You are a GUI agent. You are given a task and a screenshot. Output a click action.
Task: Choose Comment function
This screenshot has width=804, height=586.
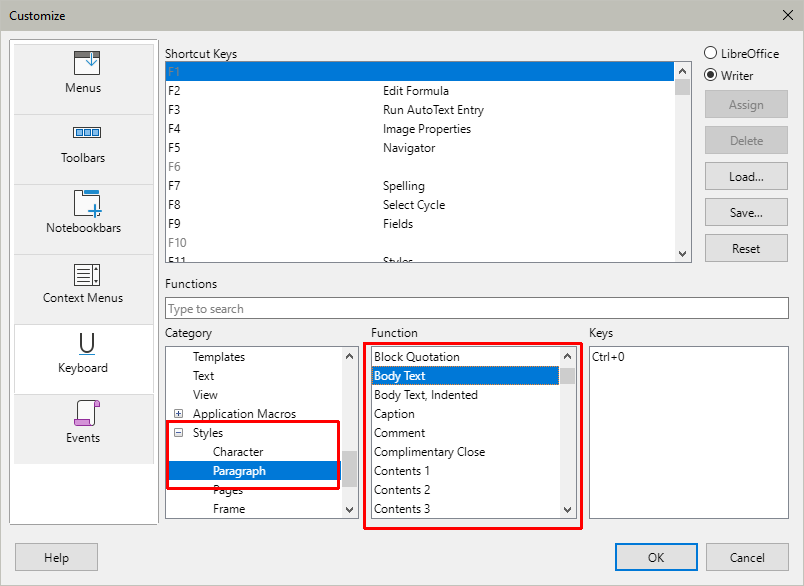click(466, 432)
